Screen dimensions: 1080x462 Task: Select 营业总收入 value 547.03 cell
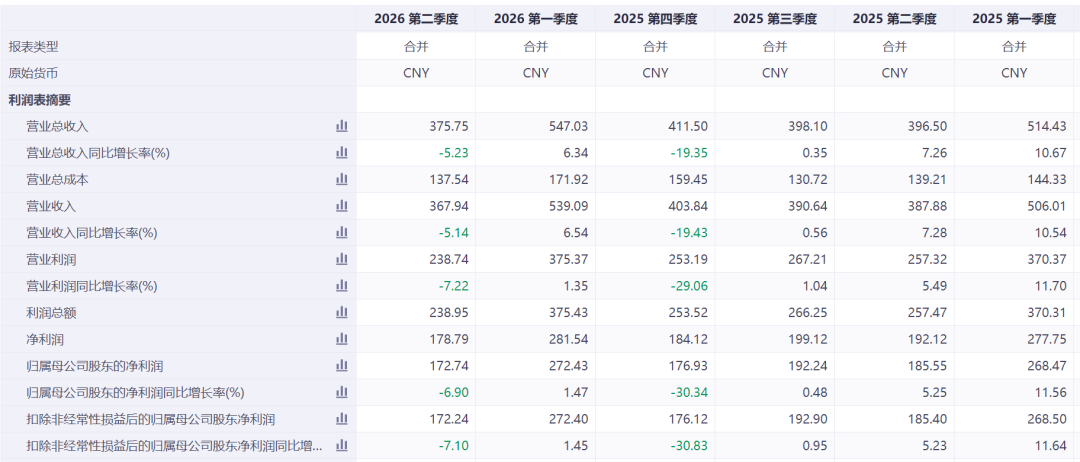click(535, 126)
